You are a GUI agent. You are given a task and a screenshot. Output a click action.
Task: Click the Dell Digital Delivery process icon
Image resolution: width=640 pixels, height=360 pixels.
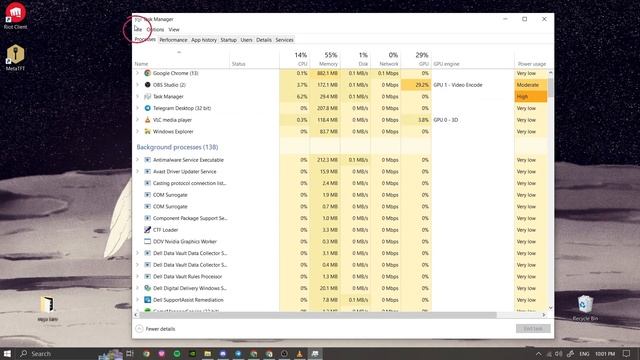point(147,288)
